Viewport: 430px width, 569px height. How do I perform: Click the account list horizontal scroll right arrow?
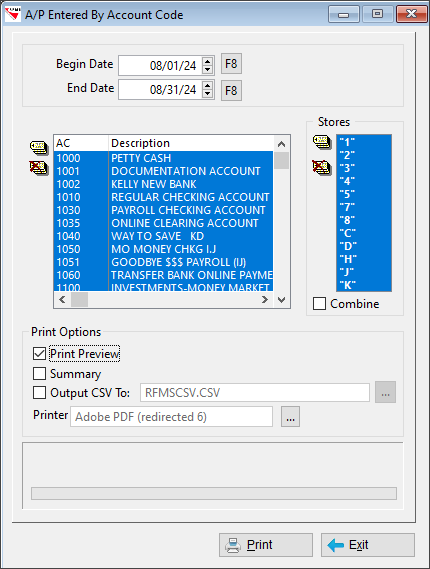tap(265, 300)
